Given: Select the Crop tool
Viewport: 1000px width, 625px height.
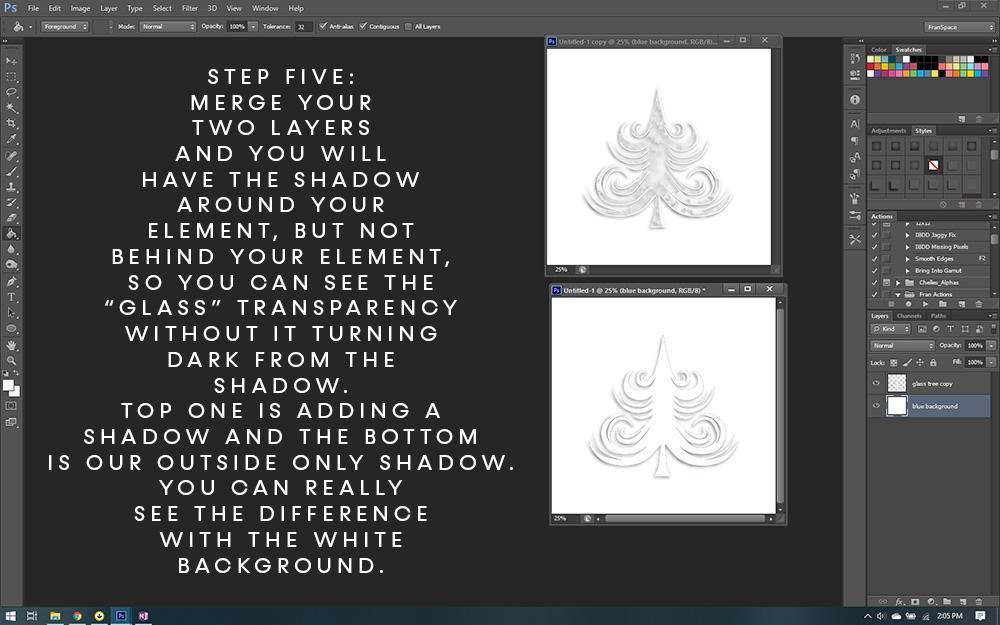Looking at the screenshot, I should 11,124.
